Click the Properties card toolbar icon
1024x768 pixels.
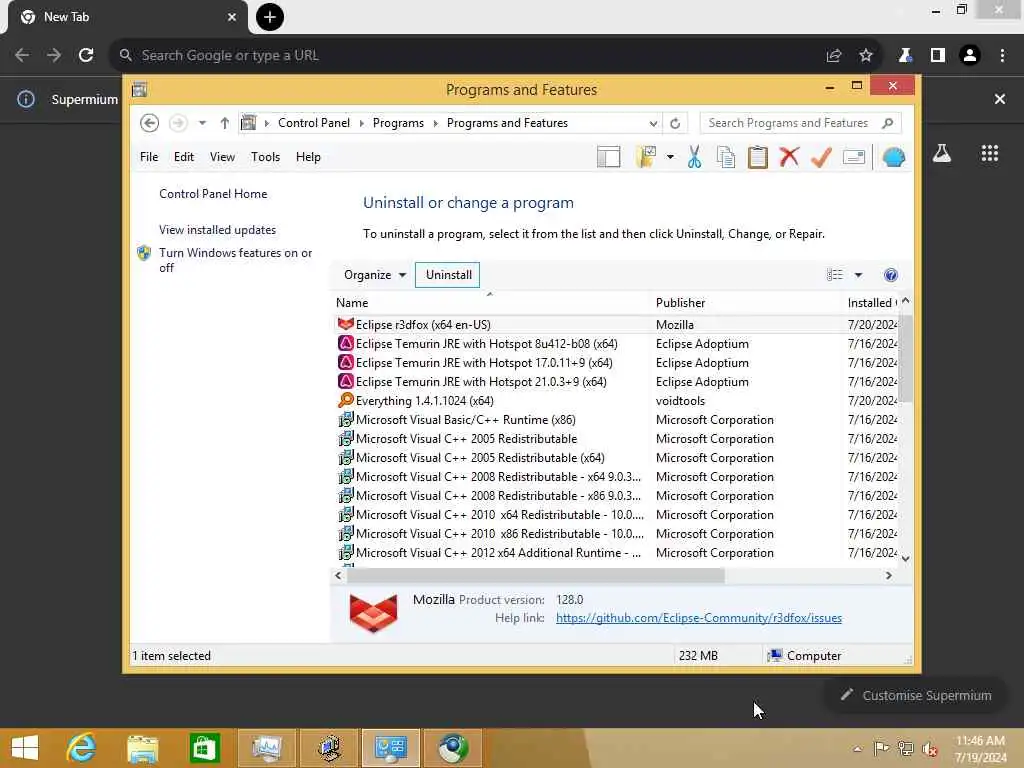point(854,157)
